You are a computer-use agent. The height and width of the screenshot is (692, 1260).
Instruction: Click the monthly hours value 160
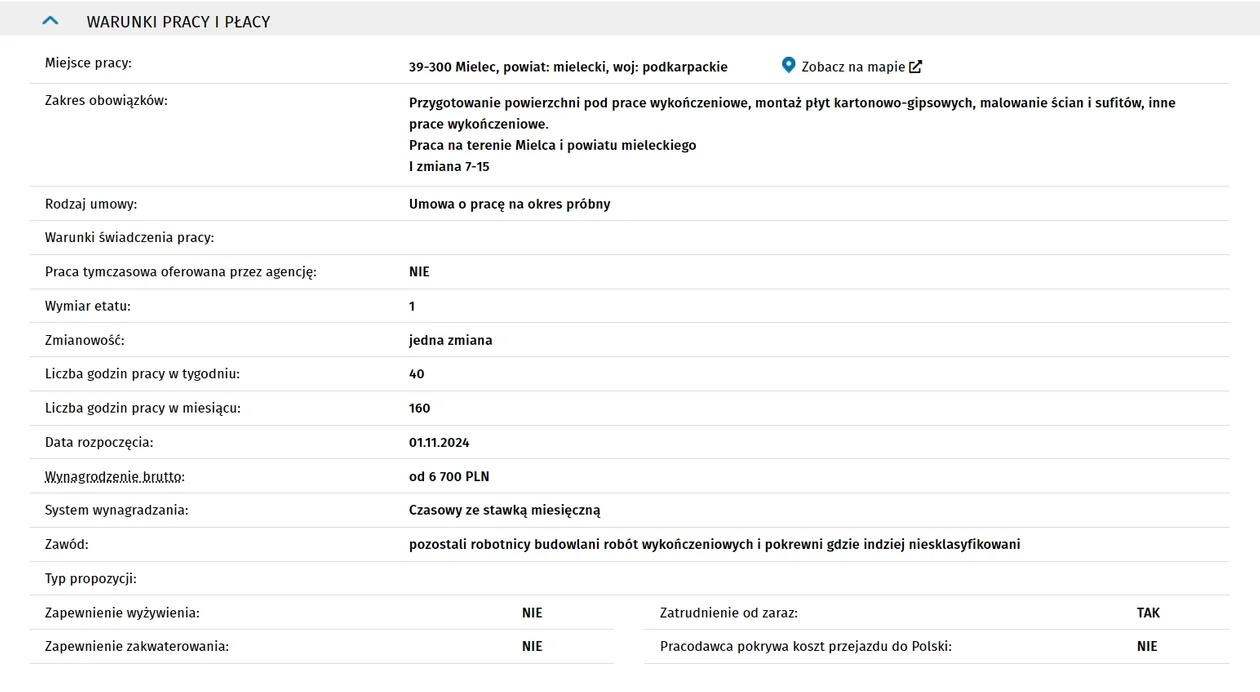[419, 408]
